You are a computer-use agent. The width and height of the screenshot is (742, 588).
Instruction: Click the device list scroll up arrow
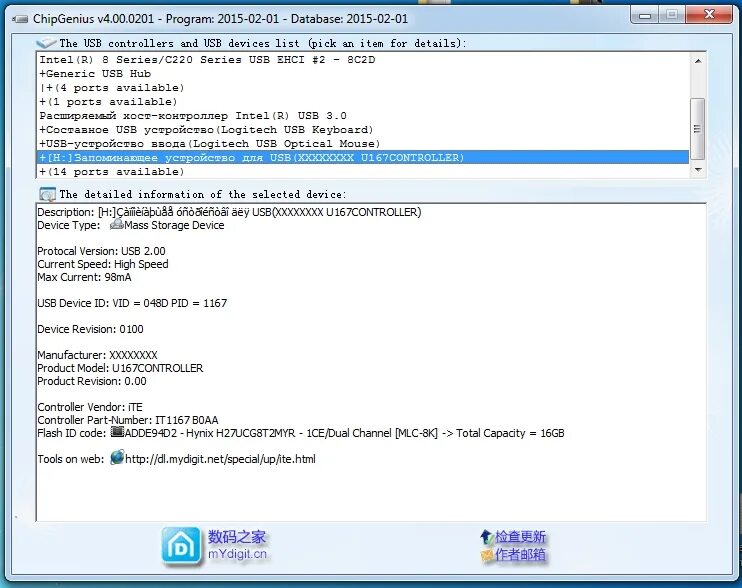[698, 61]
